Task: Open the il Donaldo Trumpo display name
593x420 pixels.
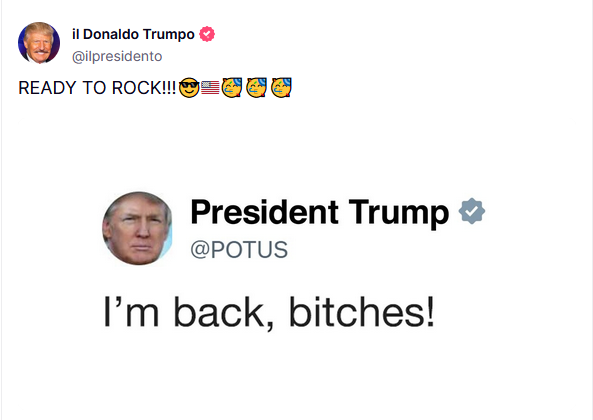Action: coord(133,34)
